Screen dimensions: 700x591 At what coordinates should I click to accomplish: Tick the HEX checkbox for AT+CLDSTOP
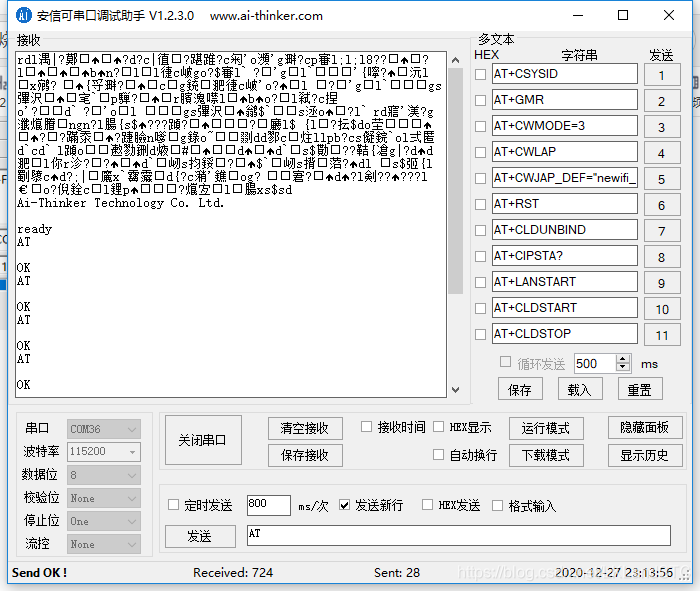[480, 334]
